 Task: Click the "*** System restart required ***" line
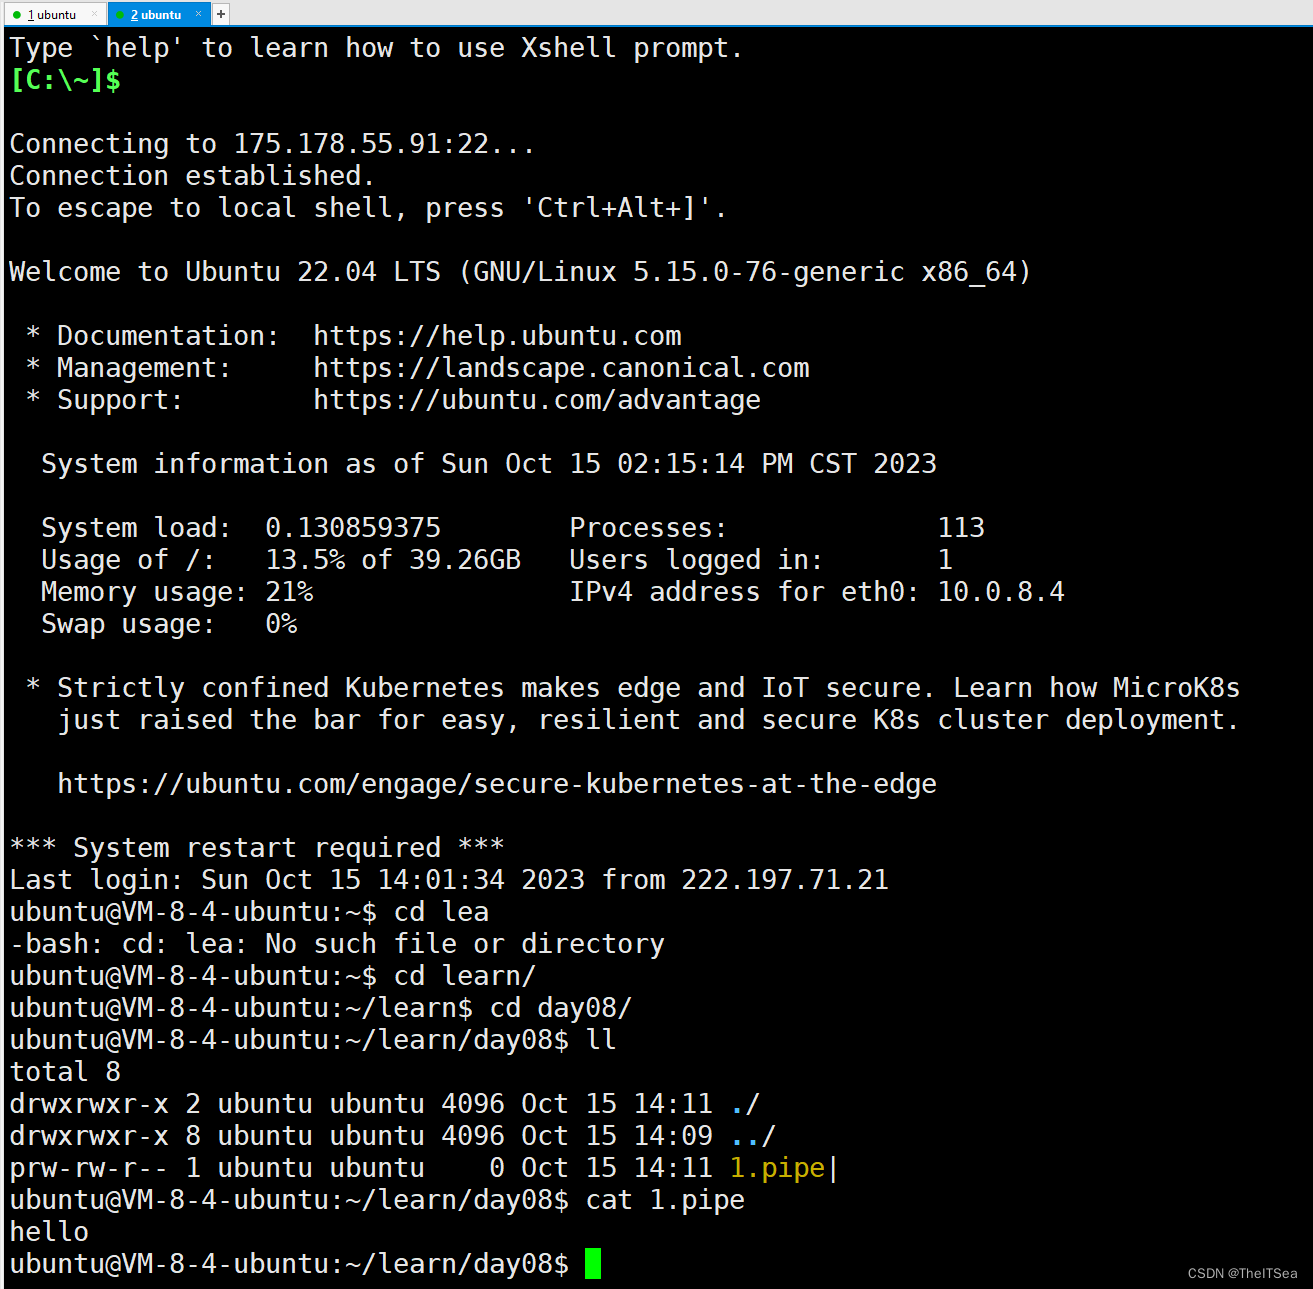[257, 848]
